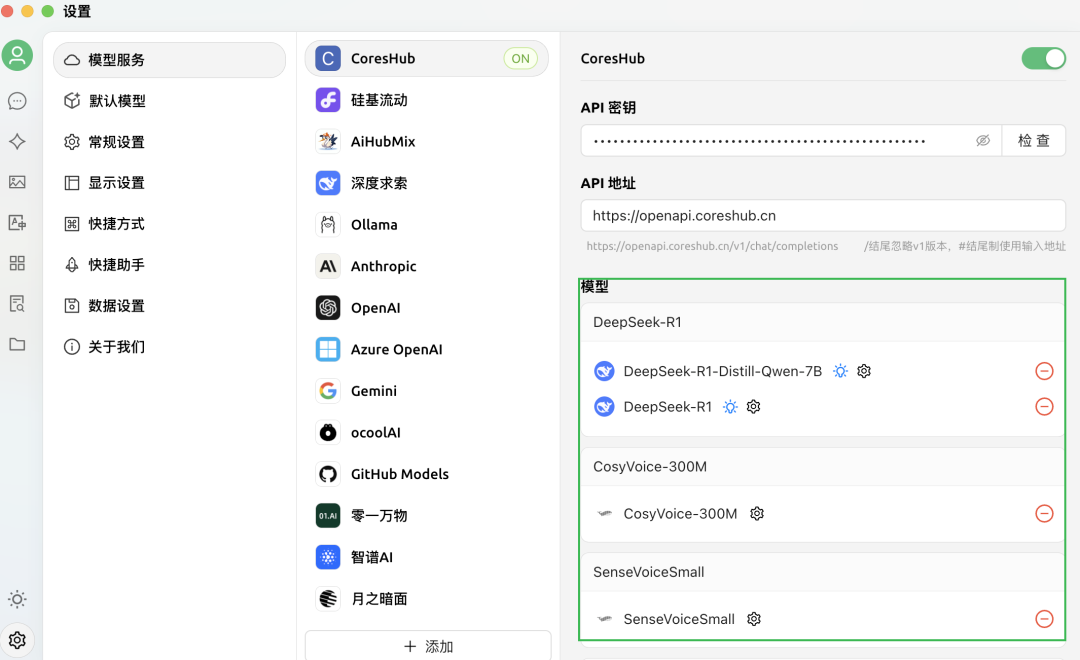Disable the CoresHub provider toggle
Viewport: 1080px width, 660px height.
[x=1043, y=59]
